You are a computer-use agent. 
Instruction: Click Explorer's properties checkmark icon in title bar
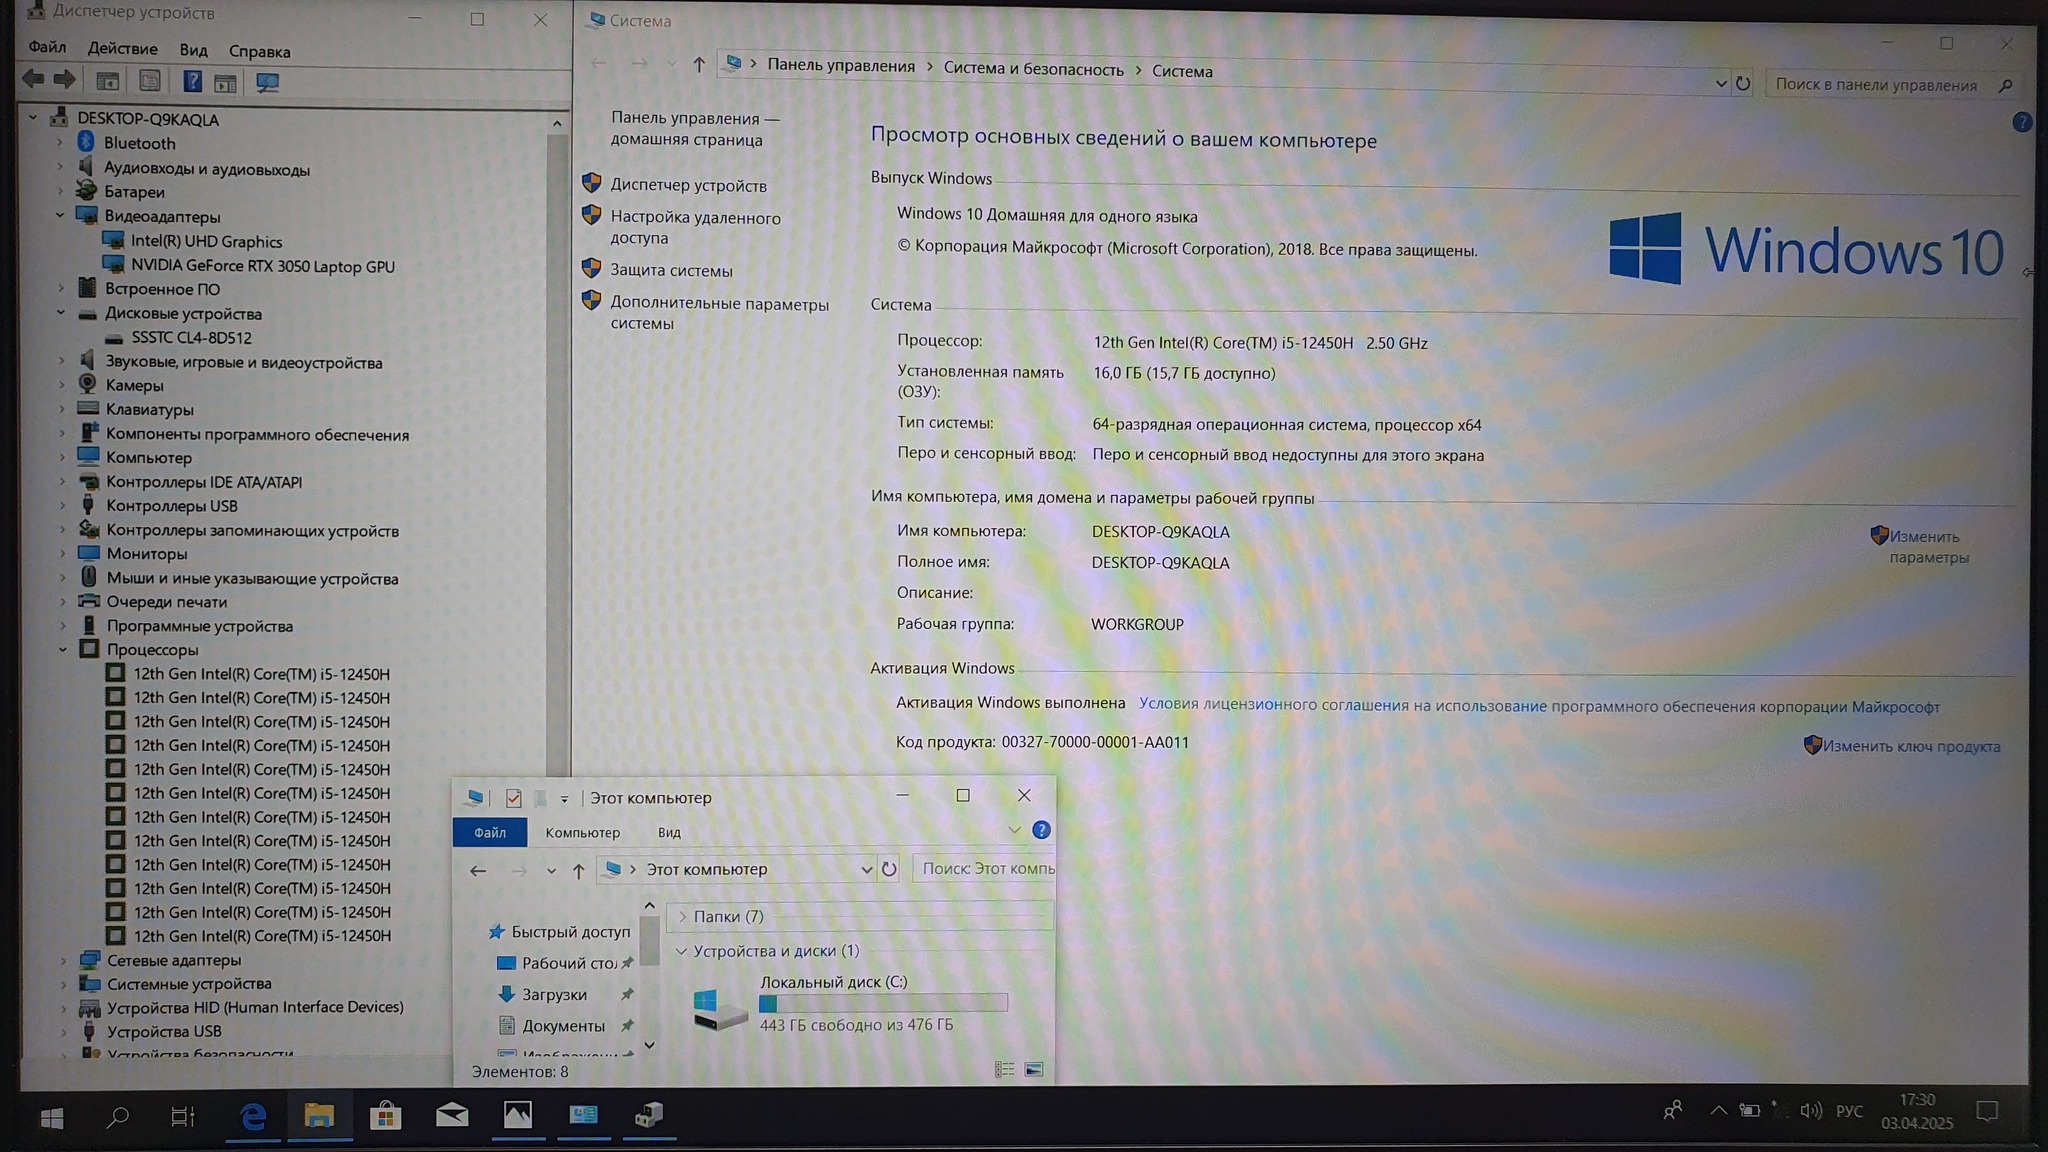pyautogui.click(x=513, y=798)
